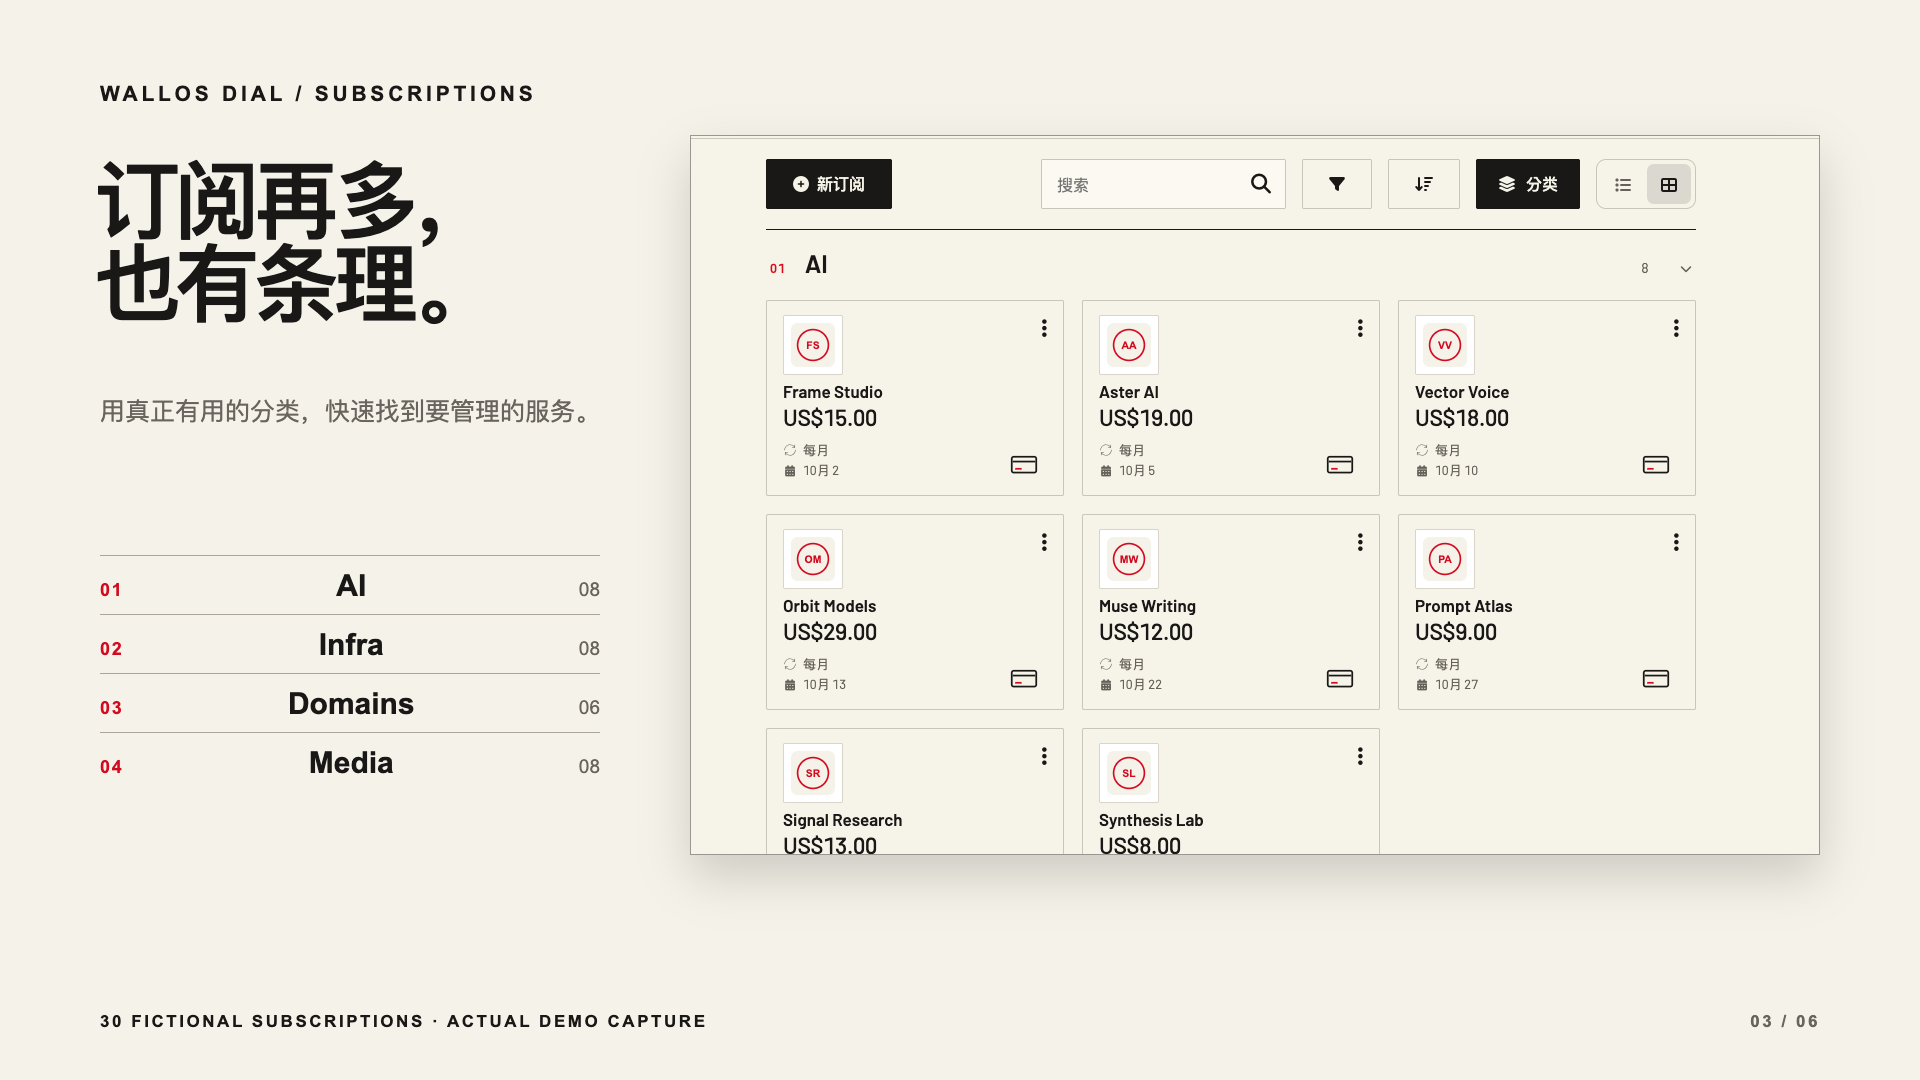
Task: Click Prompt Atlas payment card icon
Action: (x=1656, y=679)
